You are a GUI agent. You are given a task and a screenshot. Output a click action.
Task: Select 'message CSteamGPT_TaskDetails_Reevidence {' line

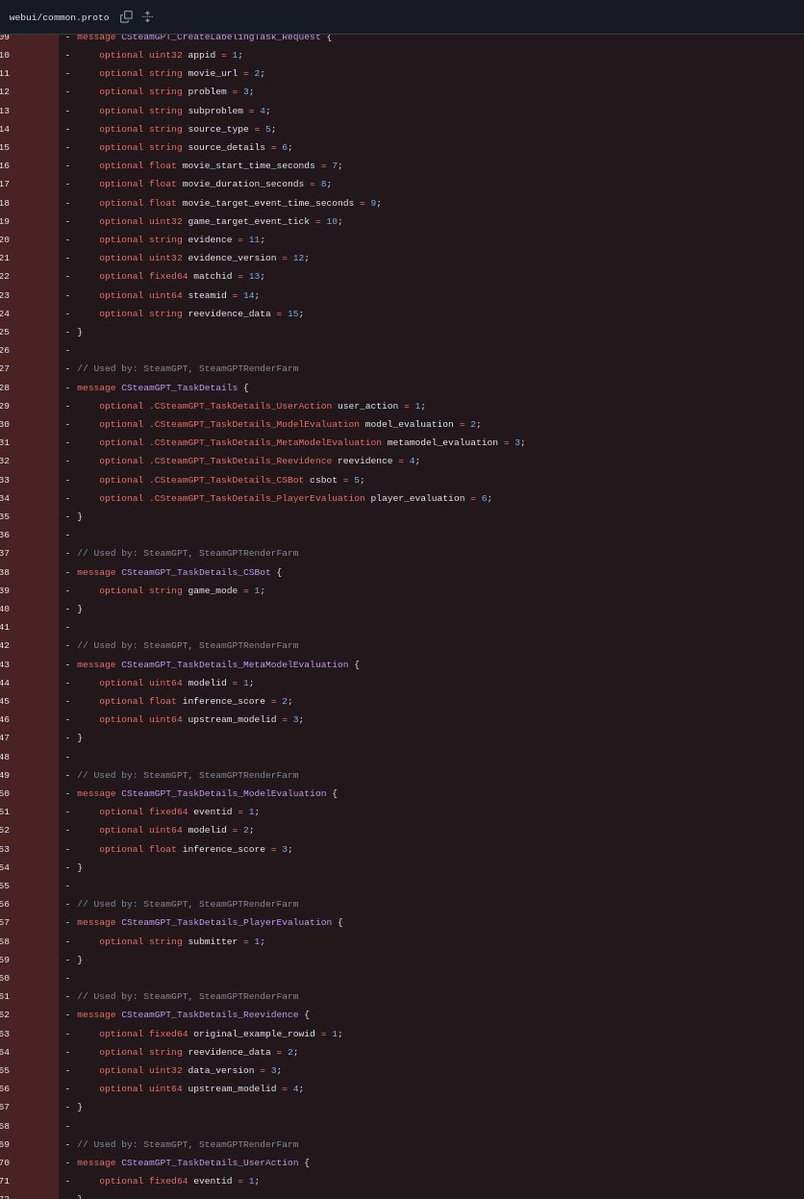tap(193, 1015)
